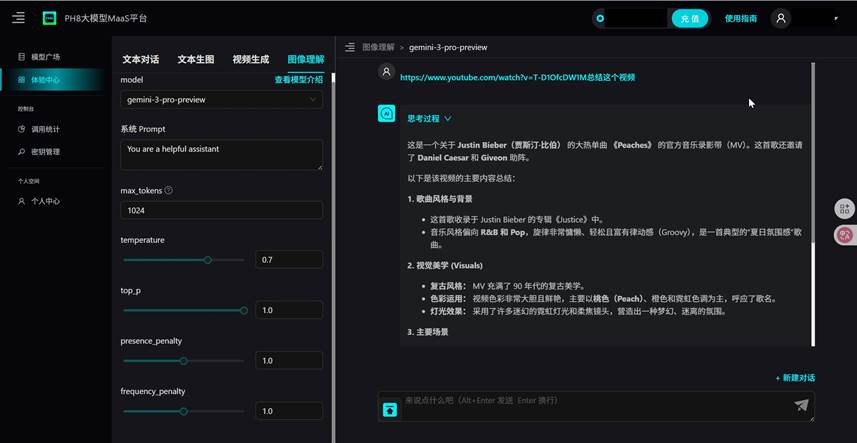Click the 模型广场 list icon
The width and height of the screenshot is (857, 443).
point(21,57)
